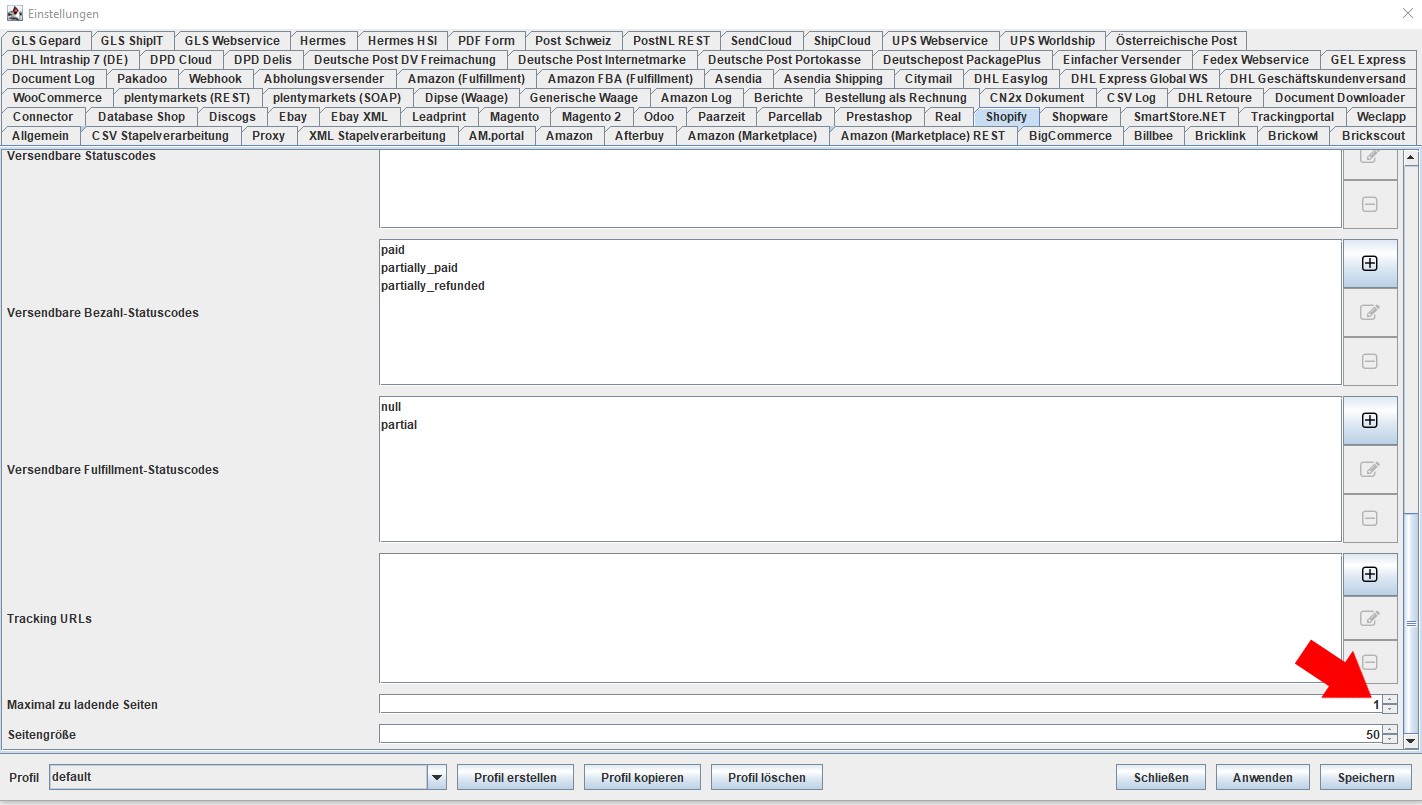The image size is (1422, 805).
Task: Focus the Maximal zu ladende Seiten field
Action: tap(881, 704)
